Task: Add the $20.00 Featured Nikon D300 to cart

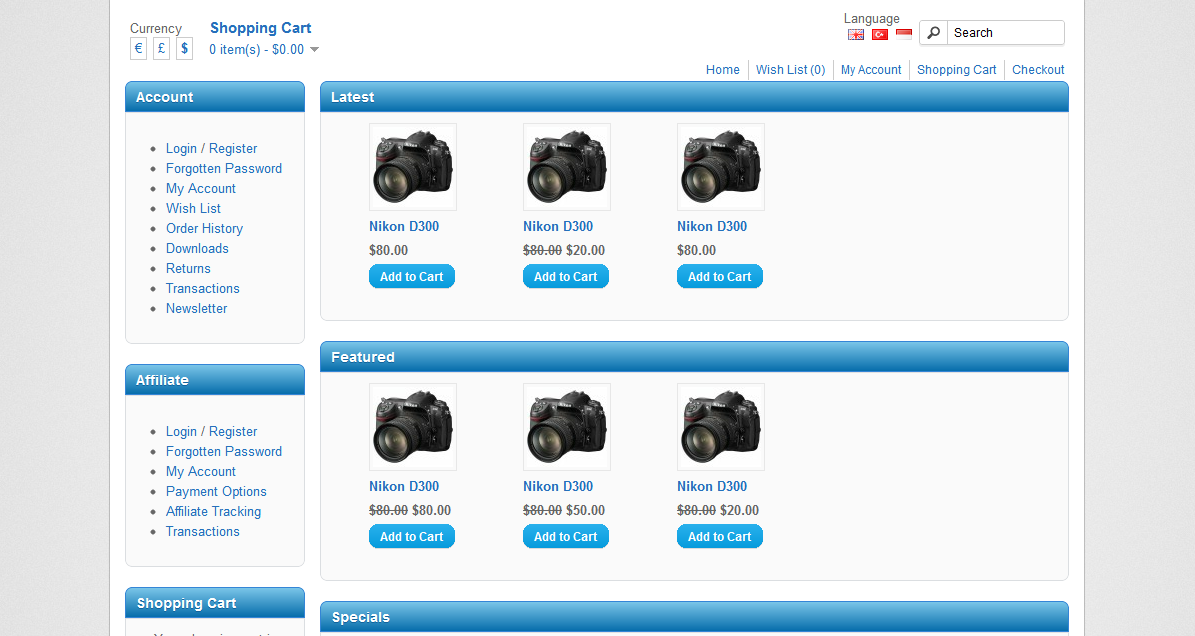Action: tap(719, 536)
